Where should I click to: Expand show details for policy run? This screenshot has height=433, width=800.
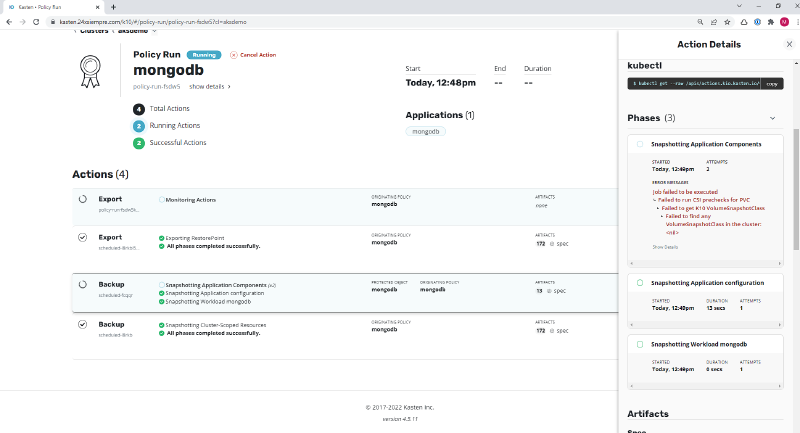[x=210, y=87]
